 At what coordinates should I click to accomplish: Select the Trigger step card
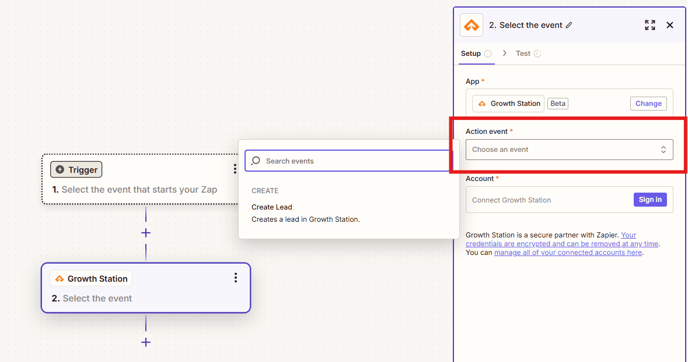[x=140, y=179]
